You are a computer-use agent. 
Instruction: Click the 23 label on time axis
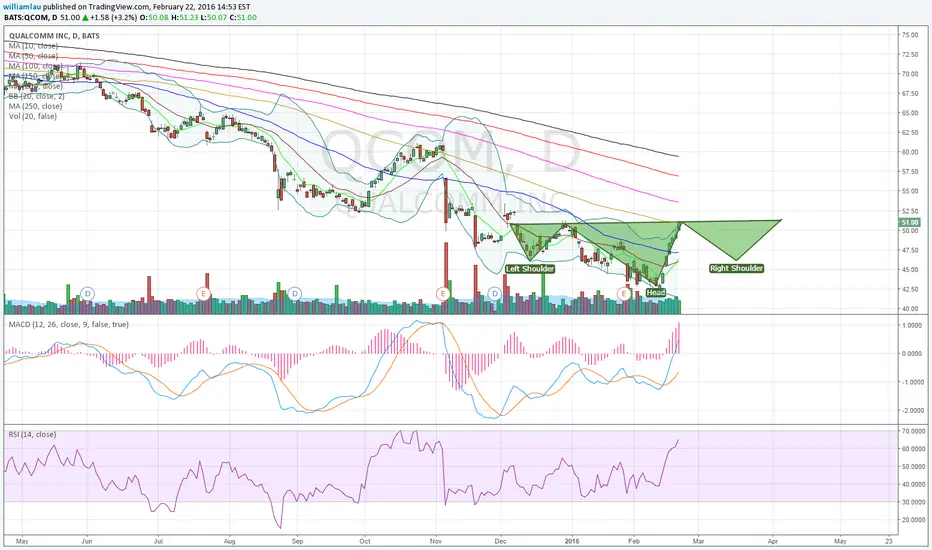click(889, 541)
